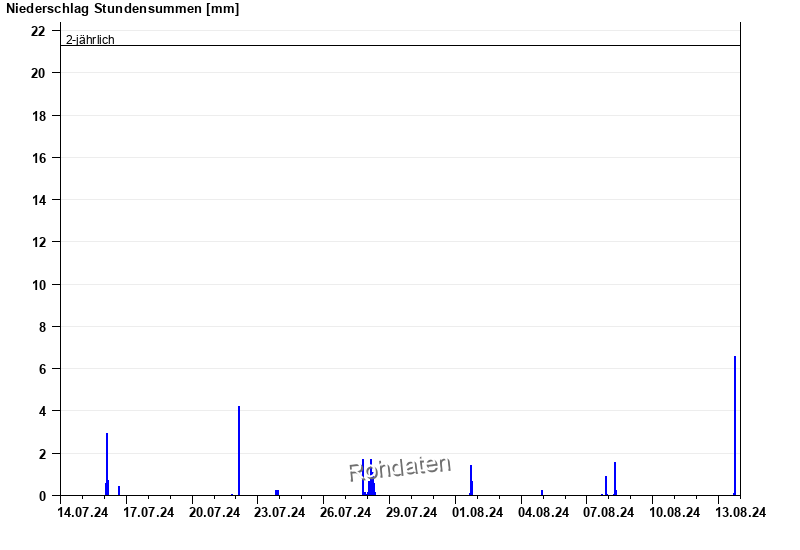Screen dimensions: 800x550
Task: Click the x-axis date label 17.07.24
Action: [x=149, y=513]
